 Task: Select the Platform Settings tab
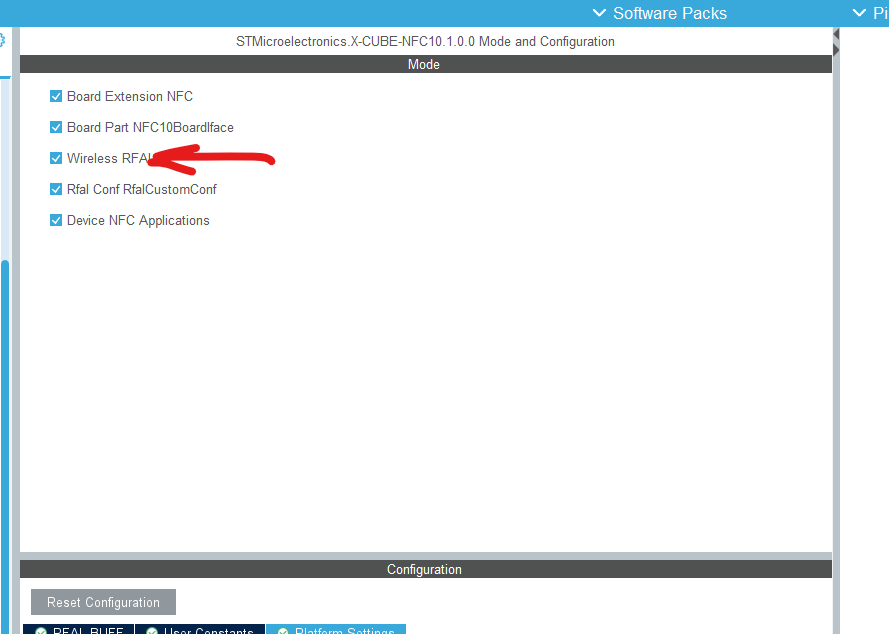tap(336, 629)
